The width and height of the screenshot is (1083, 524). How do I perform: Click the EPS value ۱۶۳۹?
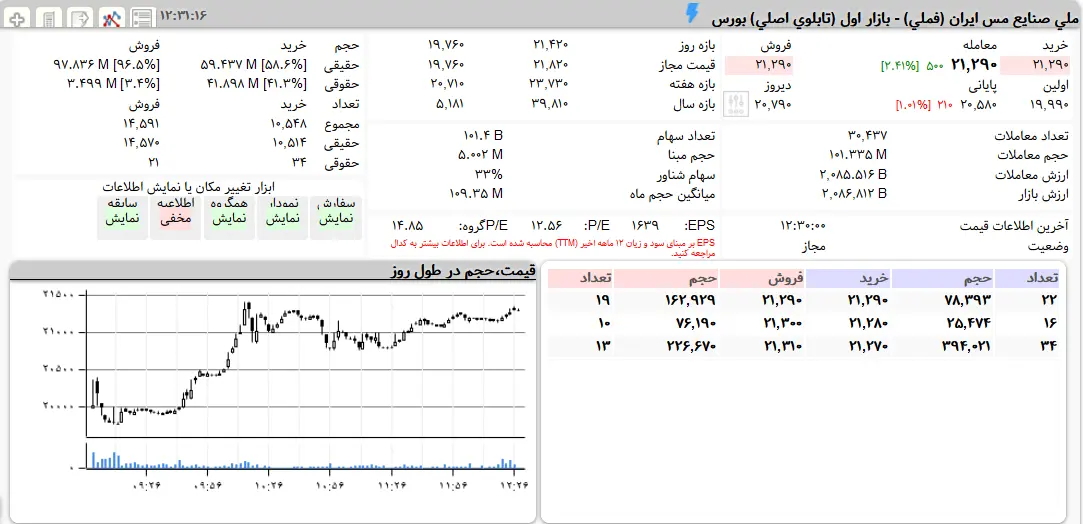[x=645, y=226]
